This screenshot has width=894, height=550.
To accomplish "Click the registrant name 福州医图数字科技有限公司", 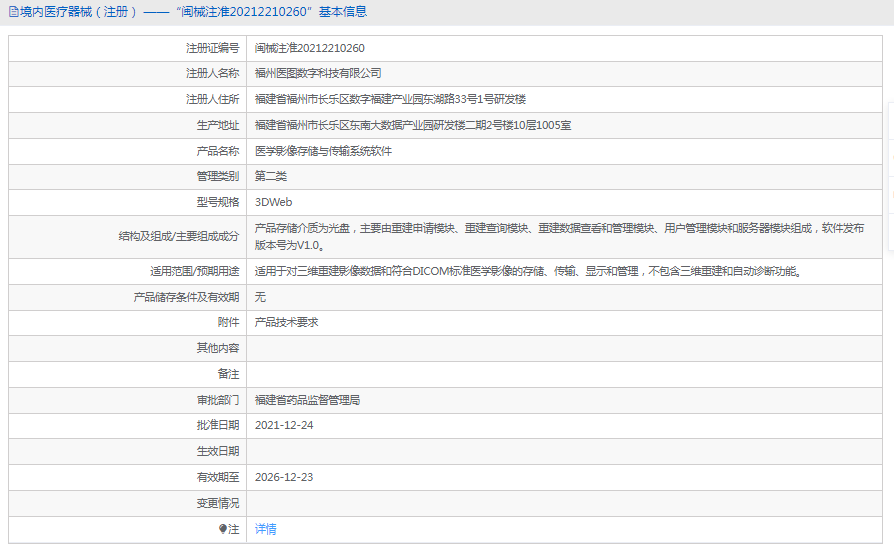I will [318, 74].
